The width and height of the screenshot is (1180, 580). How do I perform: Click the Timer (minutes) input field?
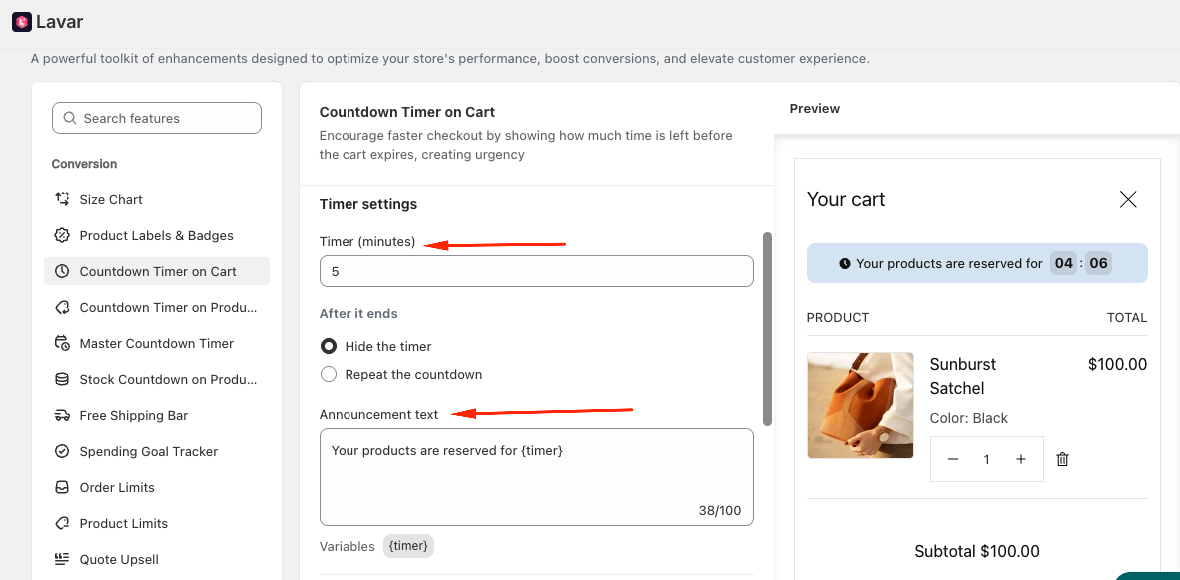537,271
